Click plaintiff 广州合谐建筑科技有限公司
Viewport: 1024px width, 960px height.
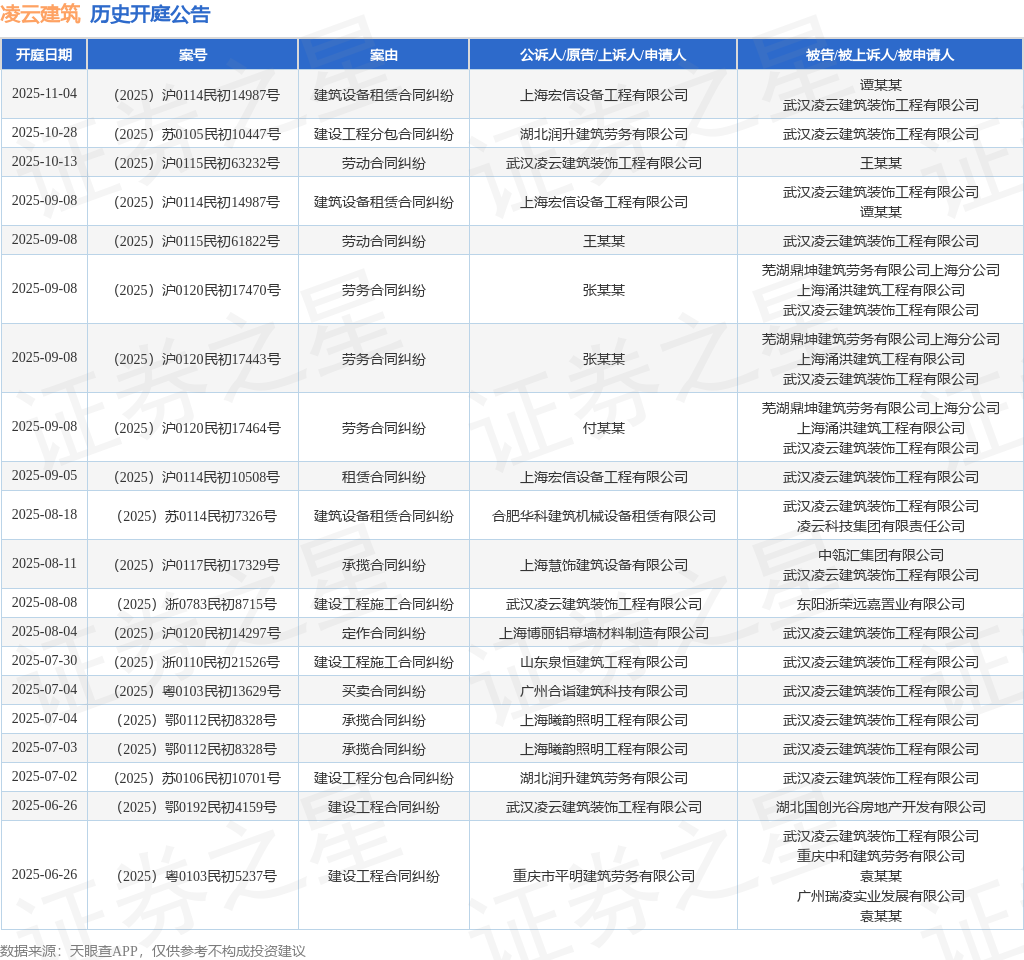(603, 692)
